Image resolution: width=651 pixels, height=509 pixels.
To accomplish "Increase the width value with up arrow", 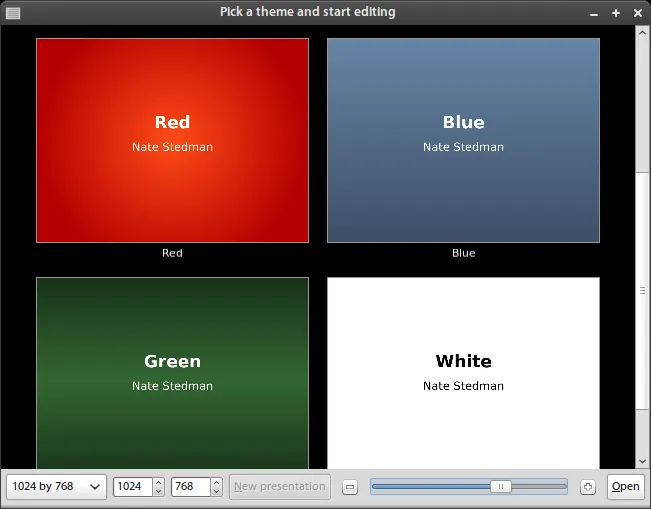I will [158, 482].
